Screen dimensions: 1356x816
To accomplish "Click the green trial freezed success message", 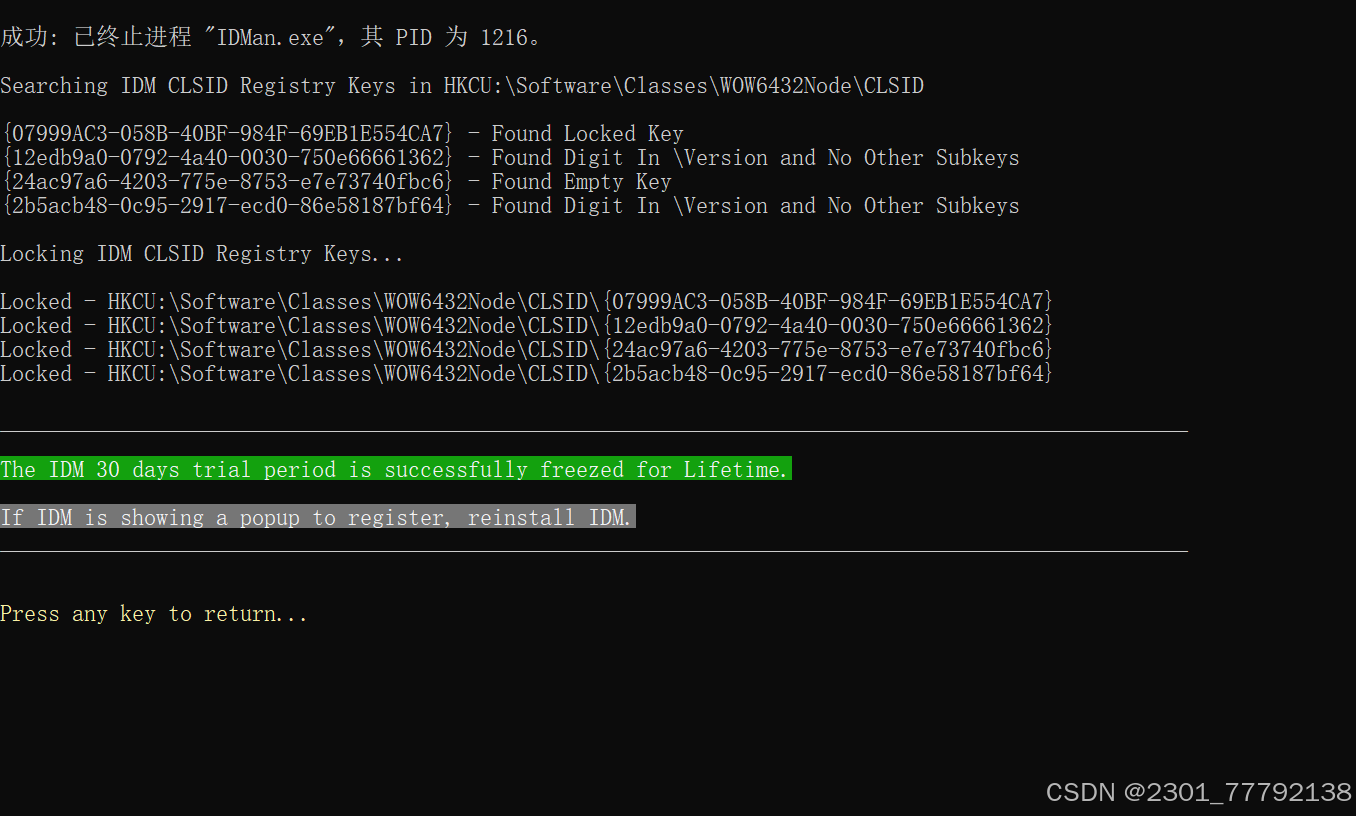I will tap(396, 469).
